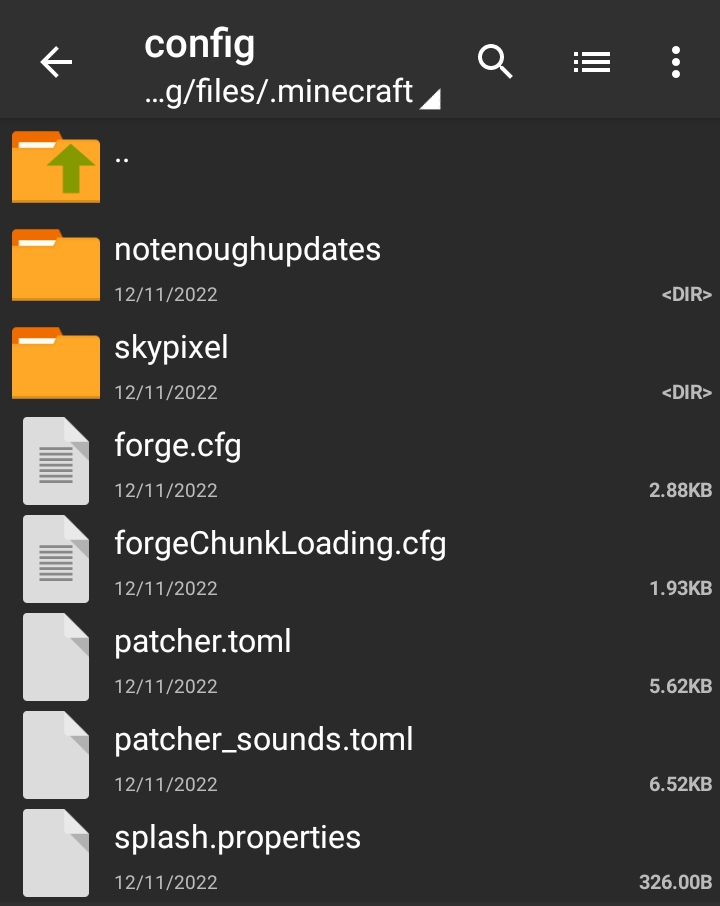Tap the skypixel folder icon
The height and width of the screenshot is (906, 720).
coord(56,363)
